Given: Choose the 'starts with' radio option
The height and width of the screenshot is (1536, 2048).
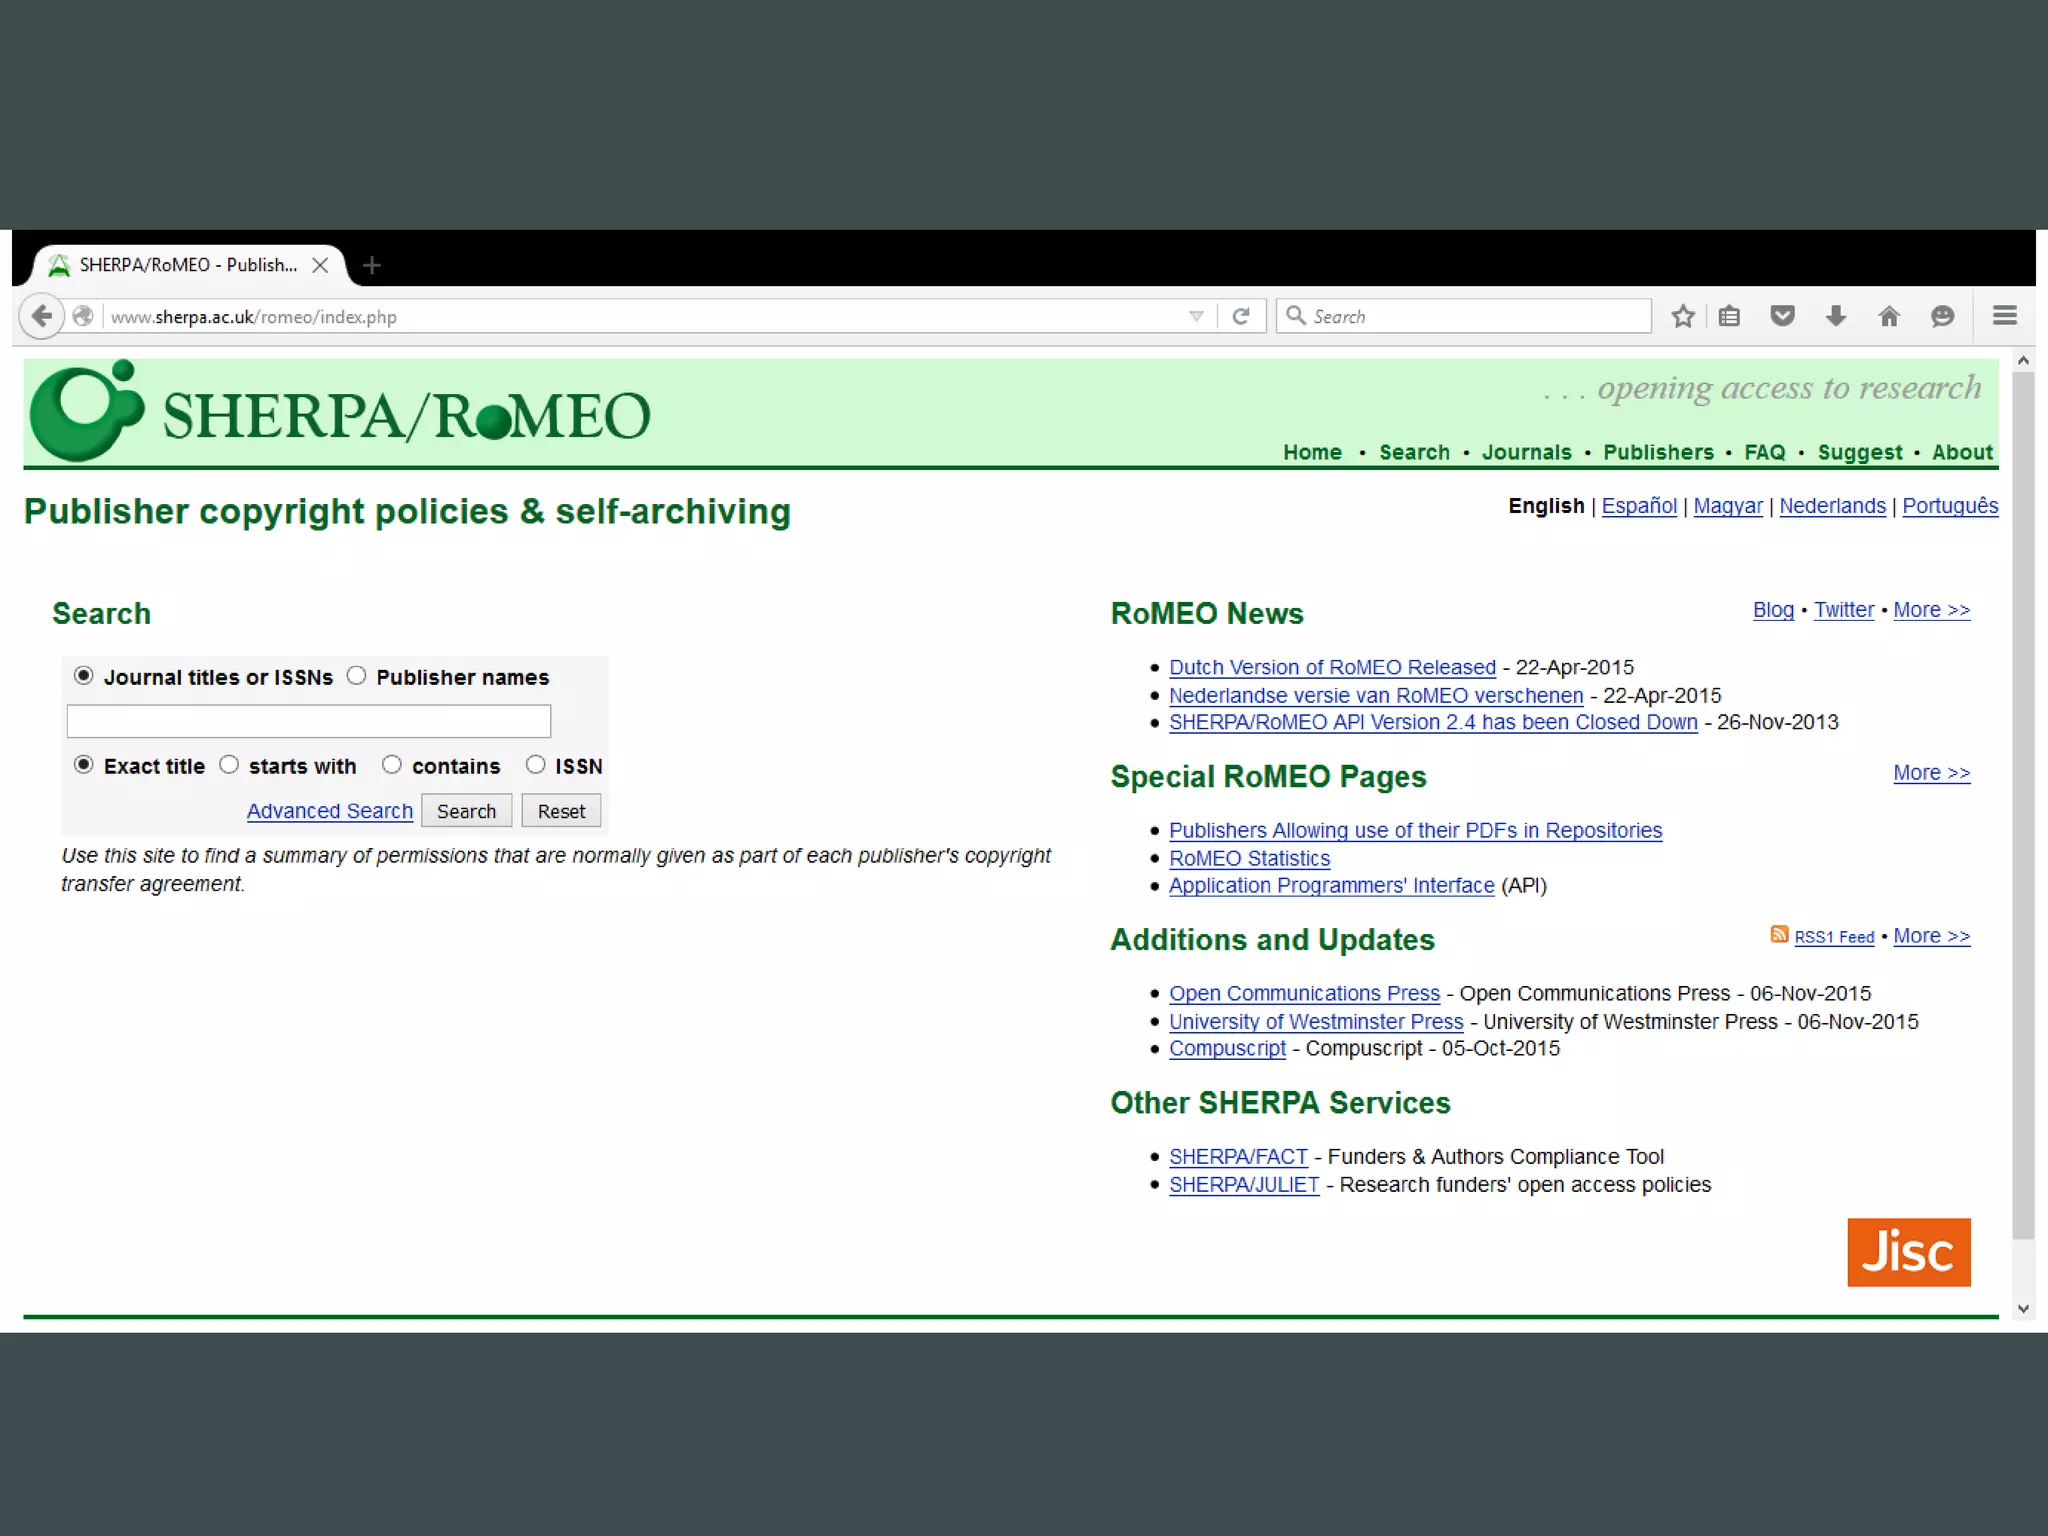Looking at the screenshot, I should coord(229,765).
